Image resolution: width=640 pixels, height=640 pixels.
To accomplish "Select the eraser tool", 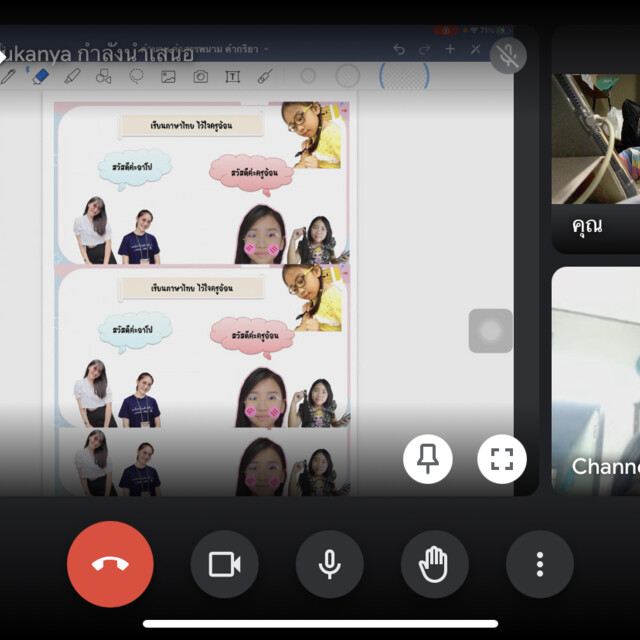I will click(40, 76).
